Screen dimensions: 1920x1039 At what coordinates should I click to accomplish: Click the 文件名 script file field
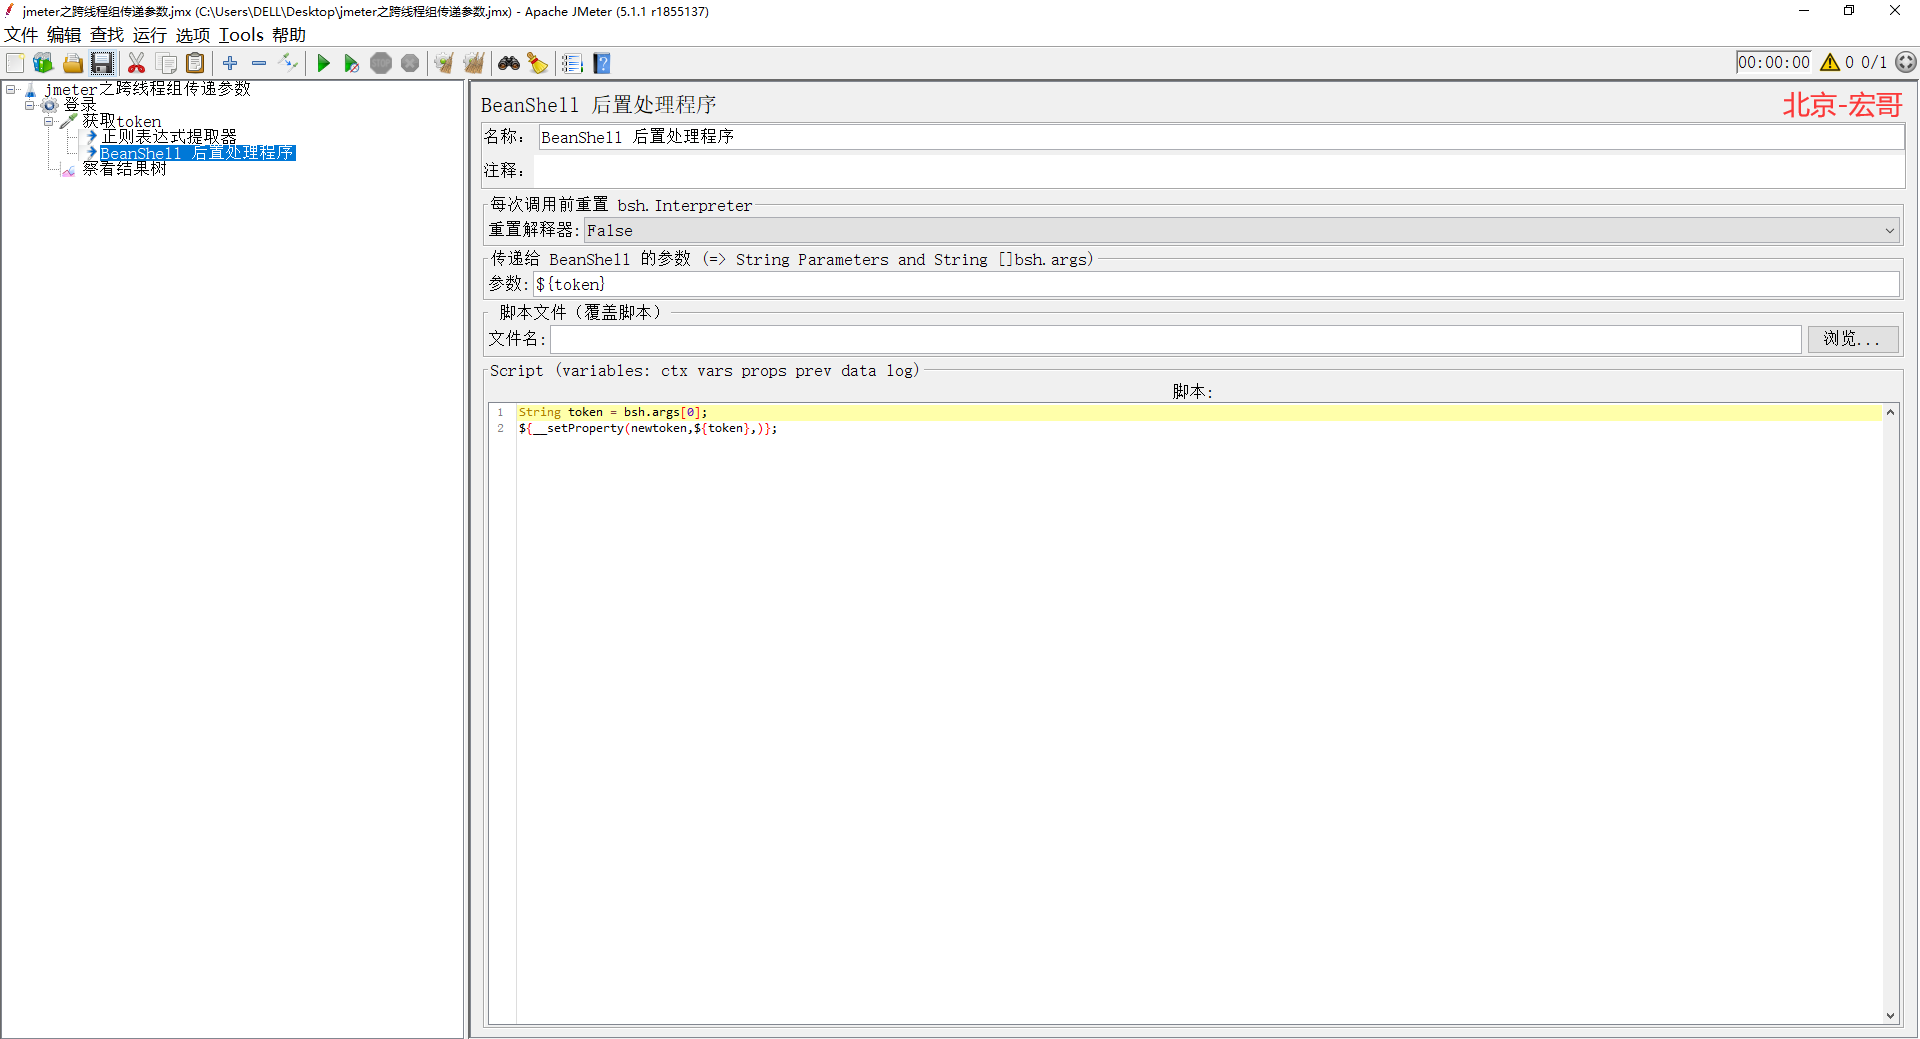pos(1175,339)
